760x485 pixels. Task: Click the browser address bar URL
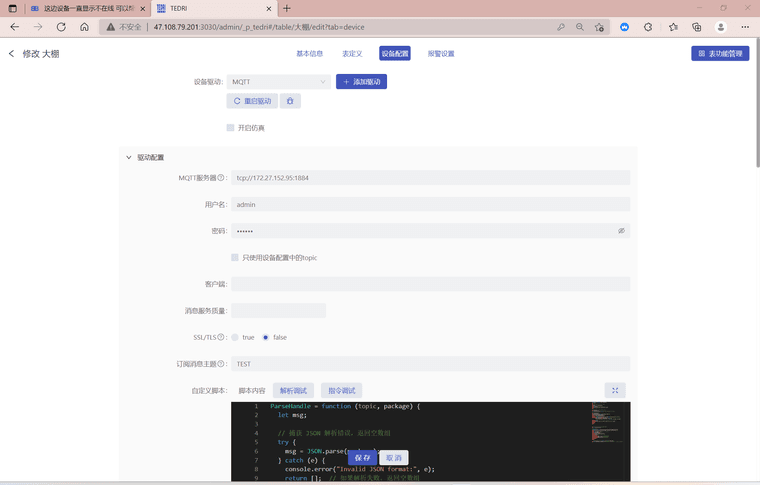tap(259, 27)
